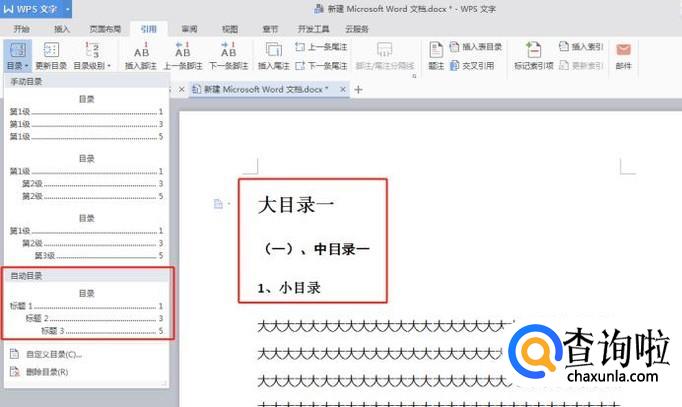The height and width of the screenshot is (407, 682).
Task: Switch to the 审阅 tab
Action: (x=189, y=29)
